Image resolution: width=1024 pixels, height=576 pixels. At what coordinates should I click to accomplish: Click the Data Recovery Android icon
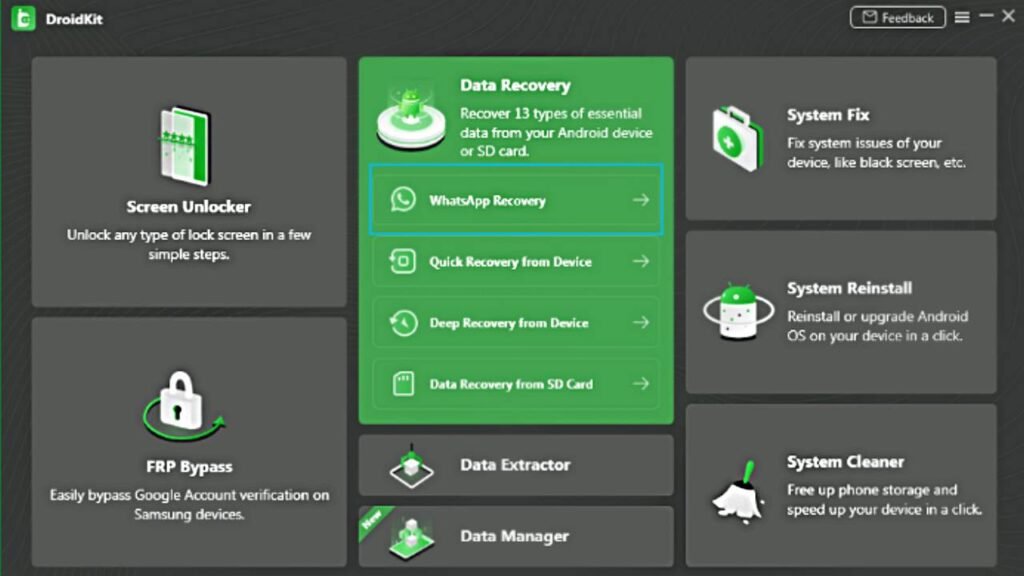[x=411, y=117]
